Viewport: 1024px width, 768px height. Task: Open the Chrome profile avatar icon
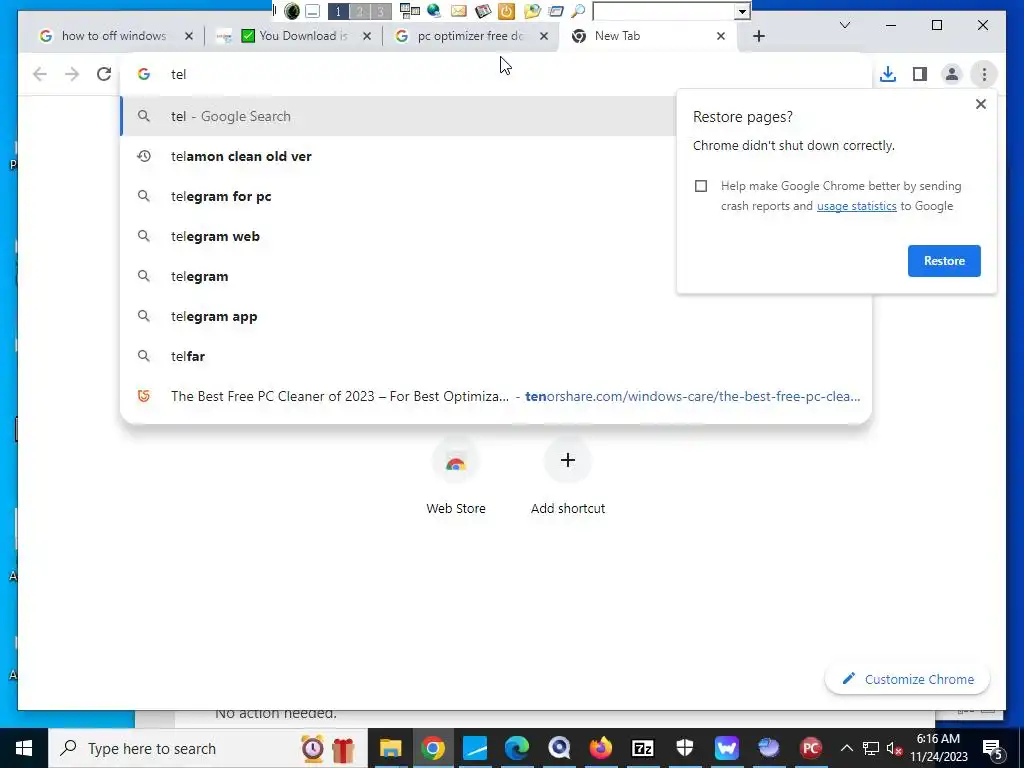point(952,74)
